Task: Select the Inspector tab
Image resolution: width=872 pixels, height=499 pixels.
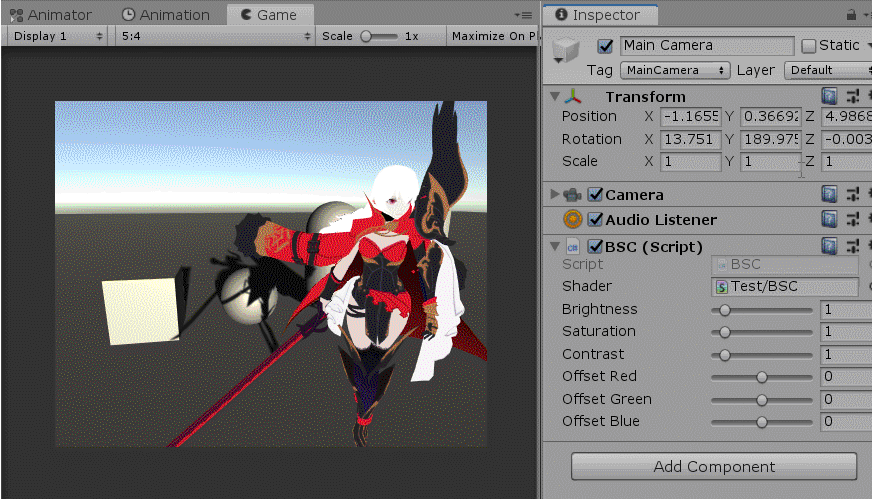Action: click(600, 14)
